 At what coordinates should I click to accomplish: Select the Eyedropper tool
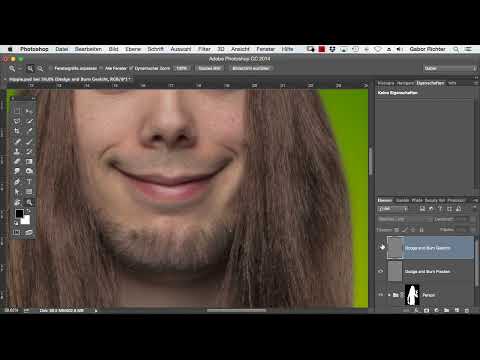[29, 131]
